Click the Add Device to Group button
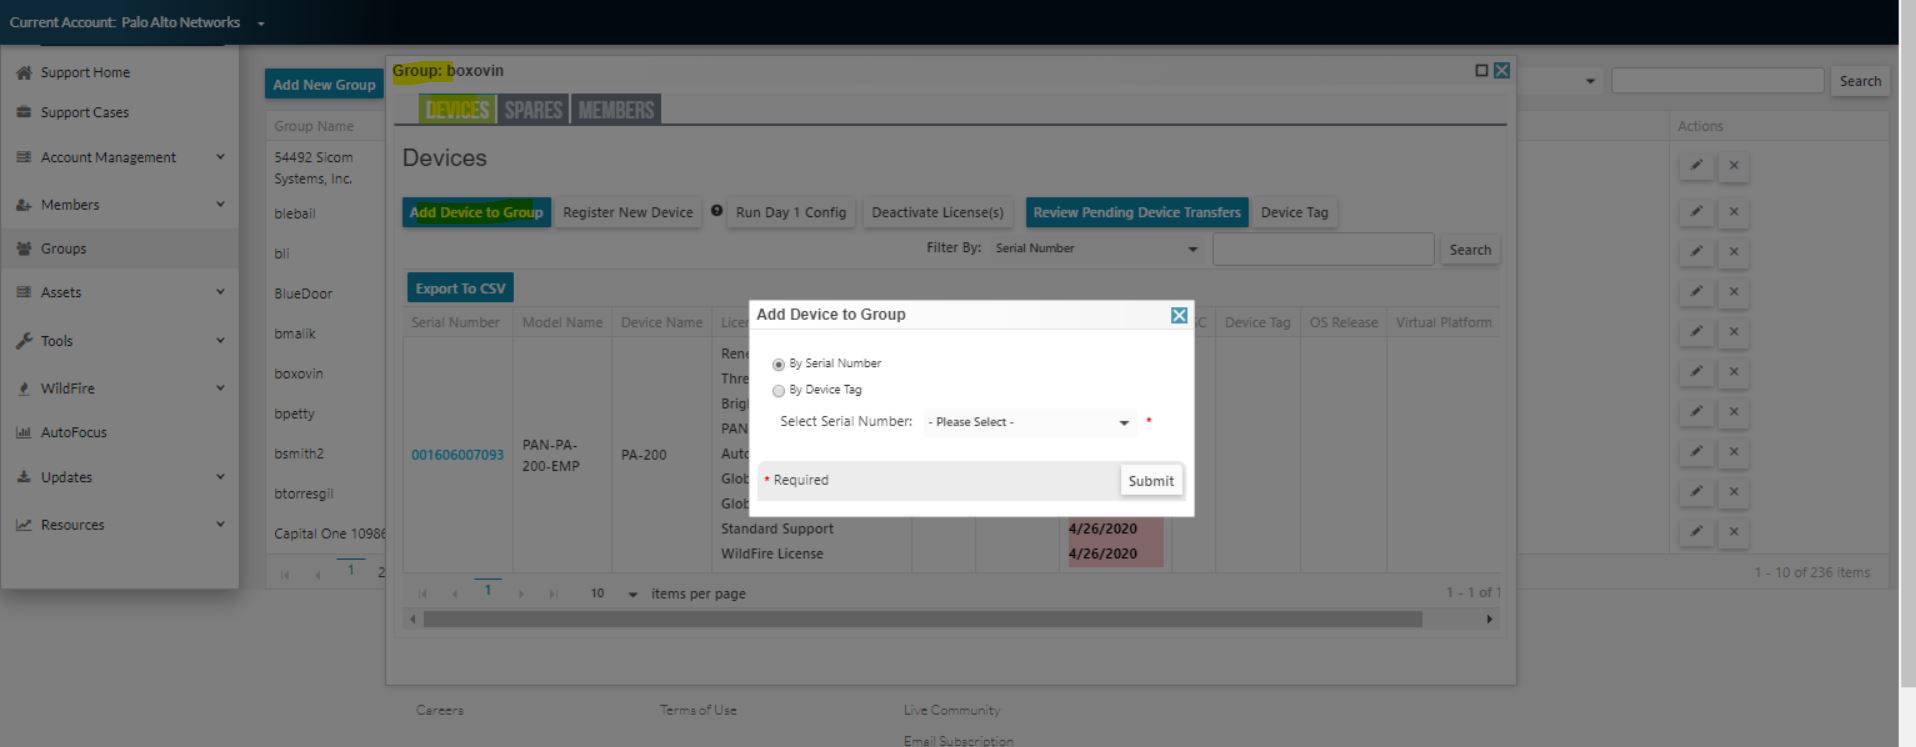 point(476,212)
